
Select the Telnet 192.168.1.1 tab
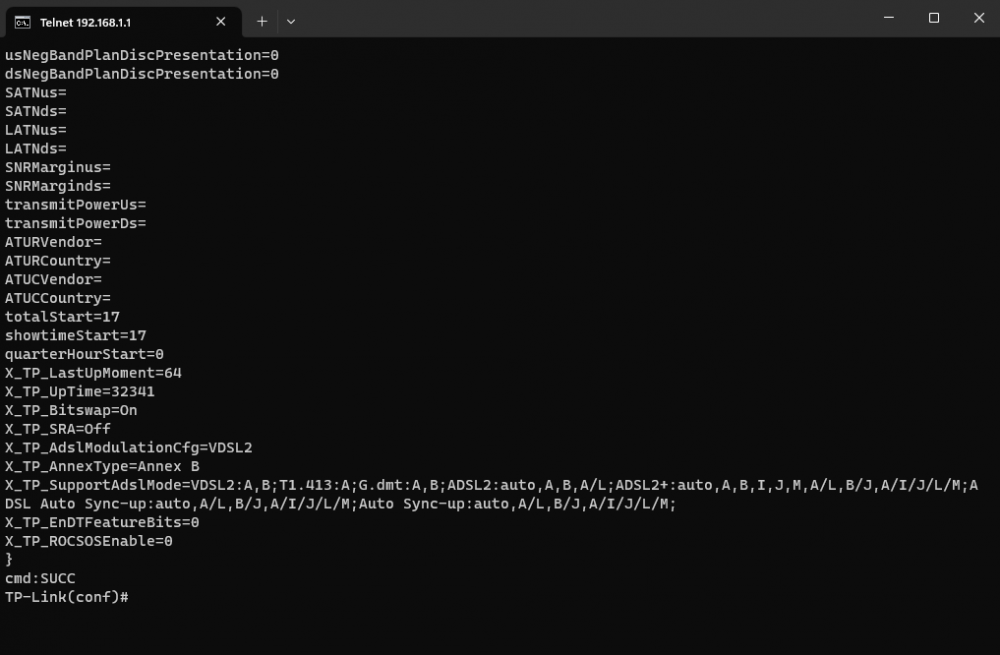click(110, 21)
